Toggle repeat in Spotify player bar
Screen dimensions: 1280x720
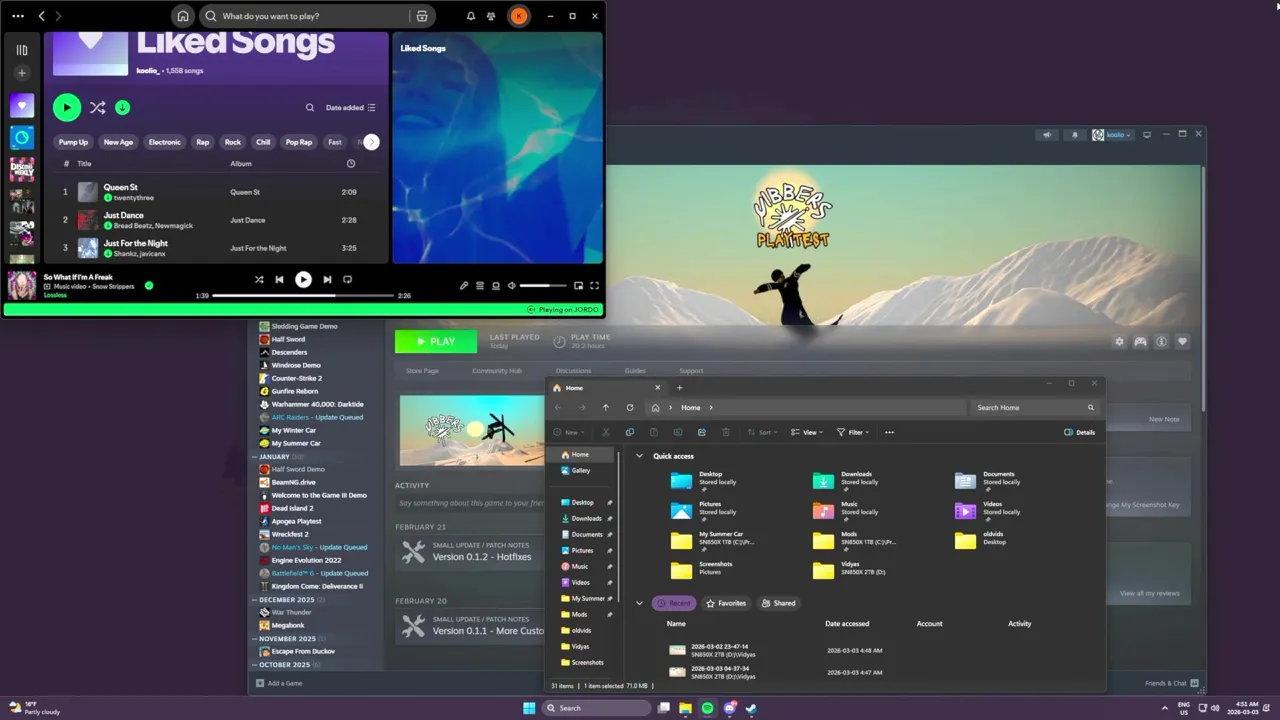point(348,280)
